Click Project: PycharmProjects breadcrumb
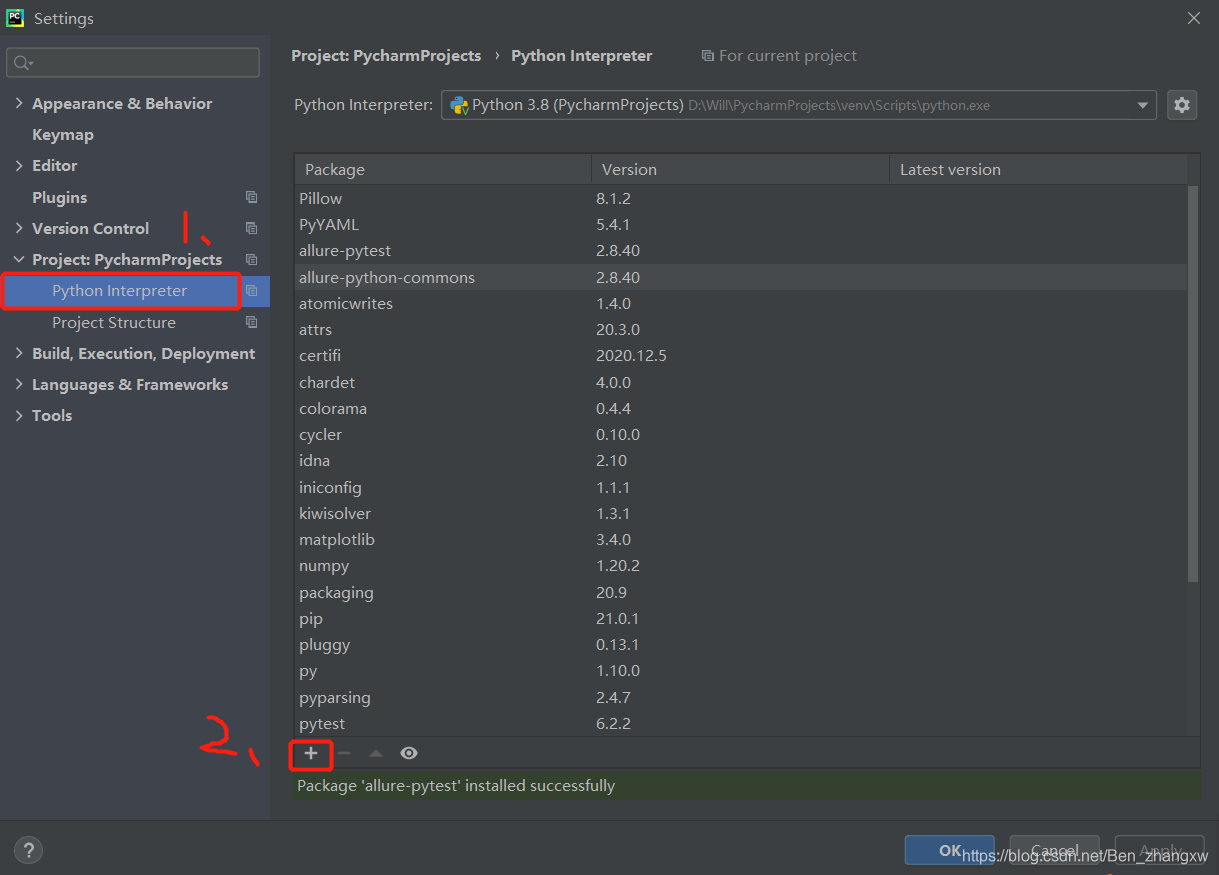This screenshot has height=875, width=1219. pyautogui.click(x=386, y=56)
